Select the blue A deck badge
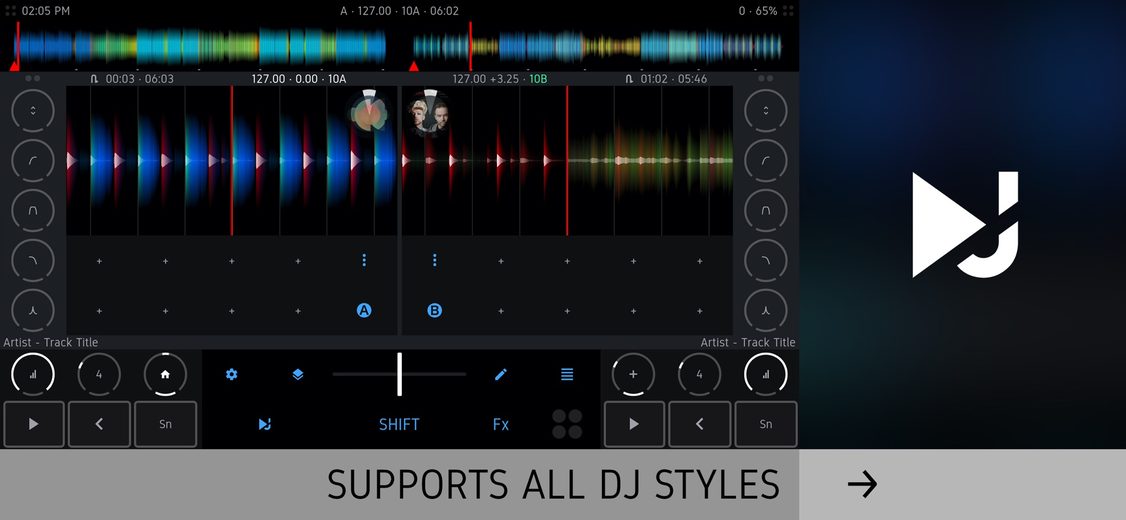 [364, 310]
